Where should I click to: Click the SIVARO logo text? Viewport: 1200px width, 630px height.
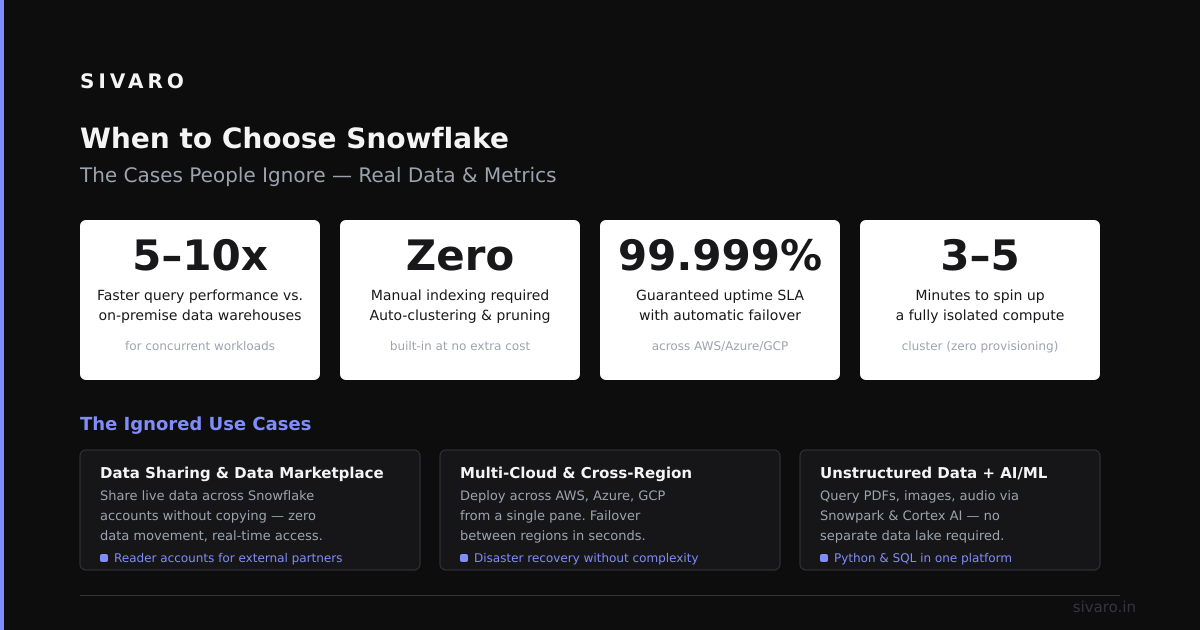(133, 81)
